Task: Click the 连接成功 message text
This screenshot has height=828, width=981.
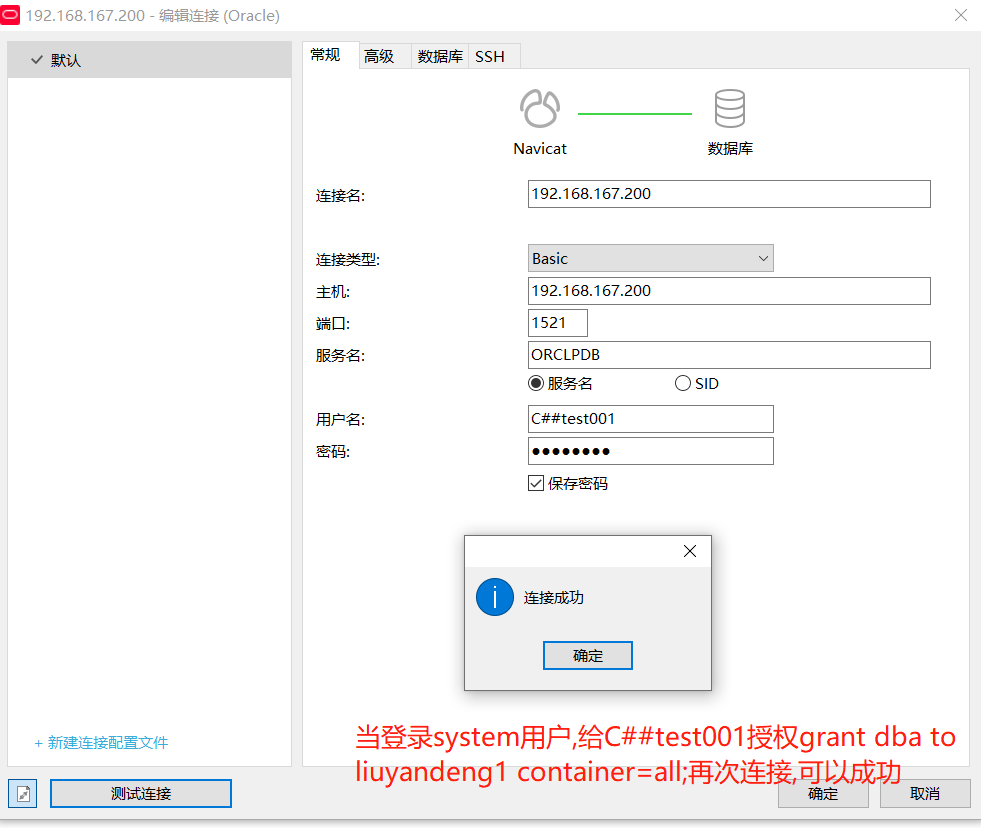Action: point(554,598)
